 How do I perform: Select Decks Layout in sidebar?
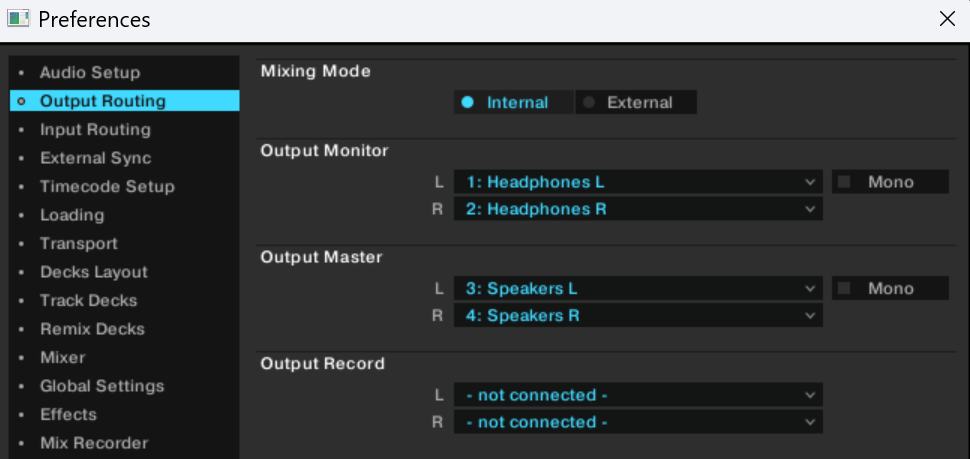click(93, 272)
